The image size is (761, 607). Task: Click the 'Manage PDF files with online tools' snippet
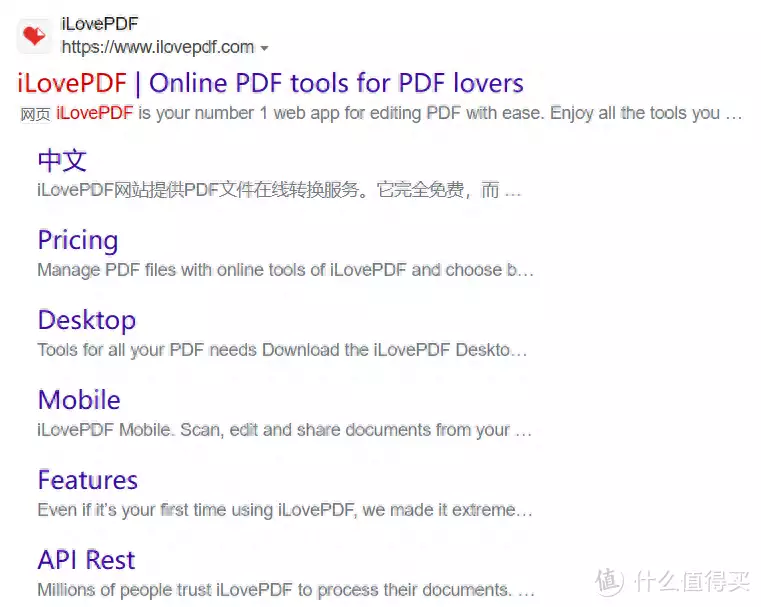coord(285,270)
